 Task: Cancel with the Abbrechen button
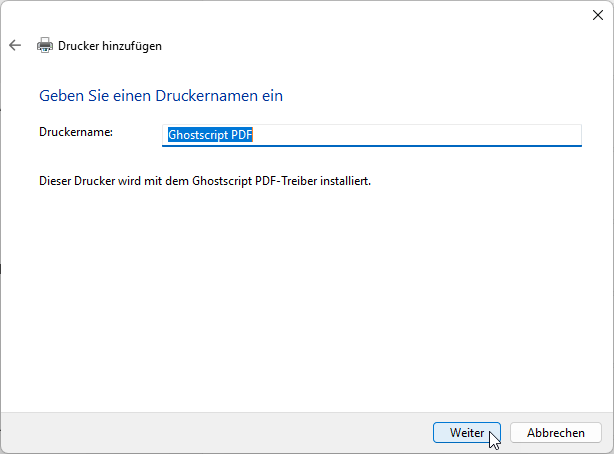(x=556, y=433)
